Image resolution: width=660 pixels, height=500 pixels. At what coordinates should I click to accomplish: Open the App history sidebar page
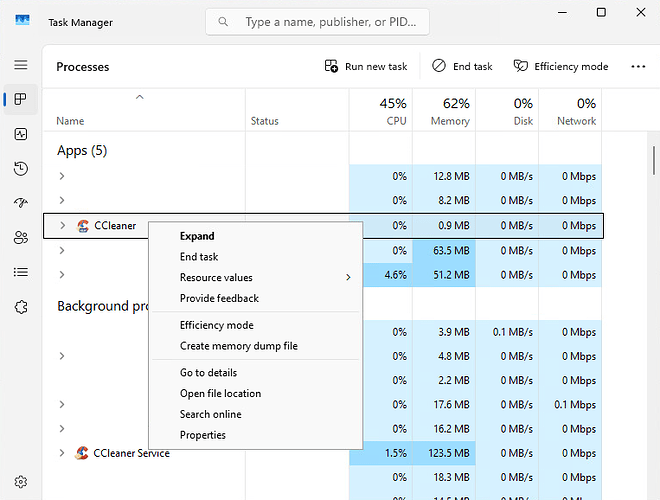coord(21,169)
